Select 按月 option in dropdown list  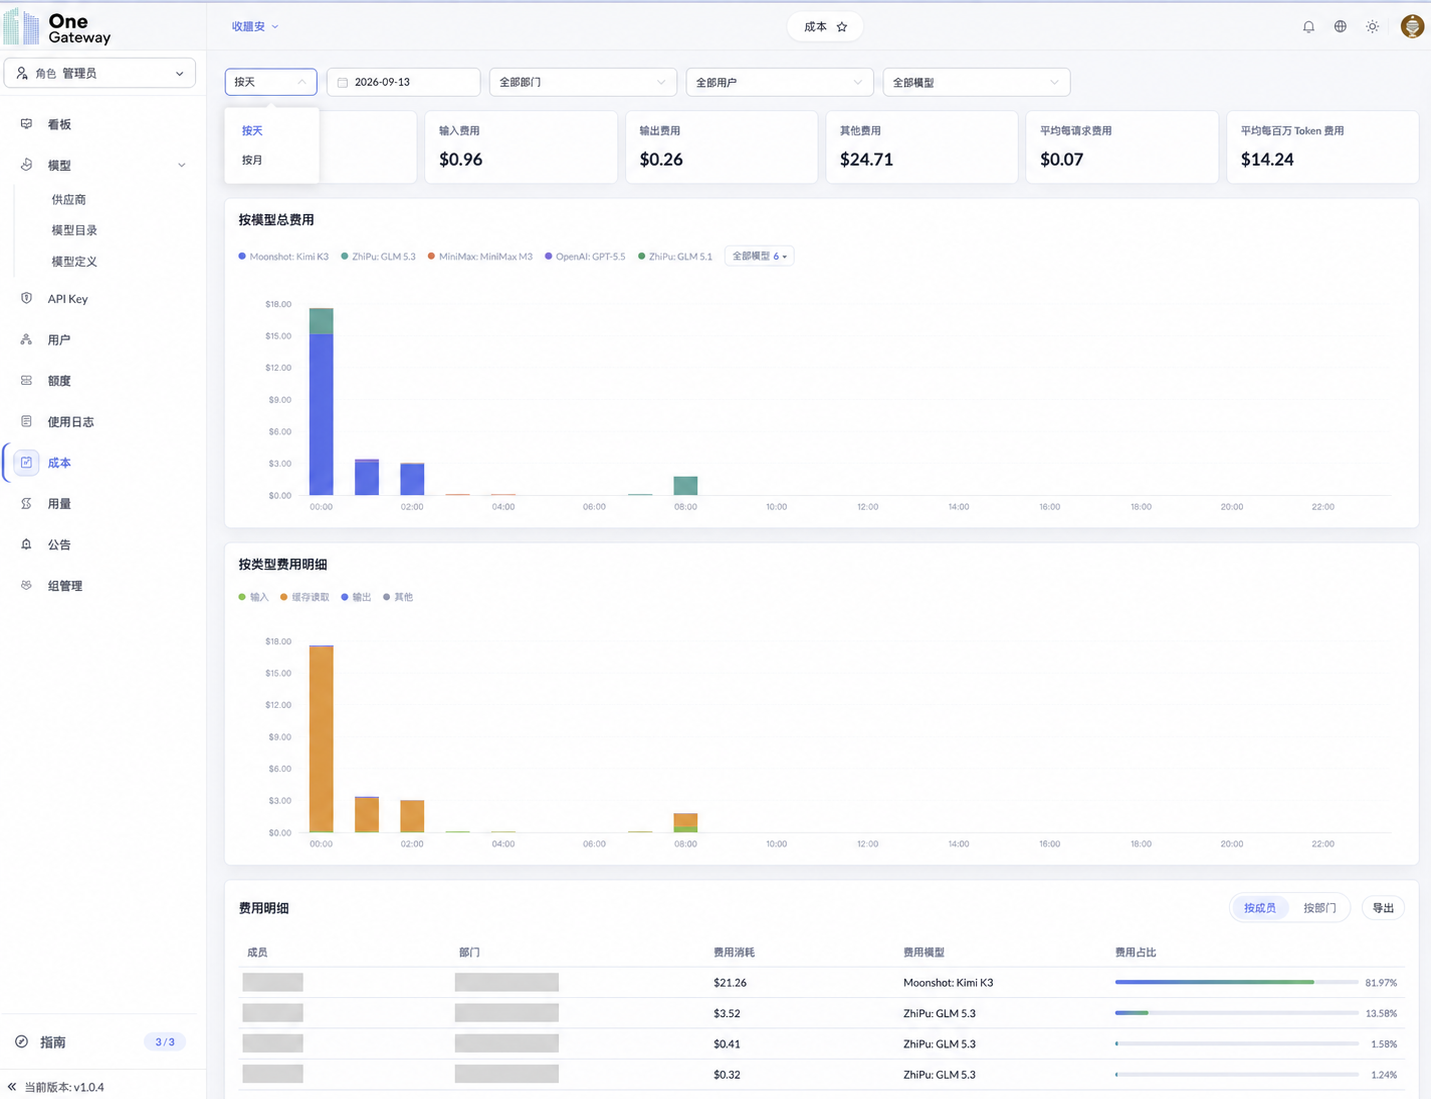252,160
